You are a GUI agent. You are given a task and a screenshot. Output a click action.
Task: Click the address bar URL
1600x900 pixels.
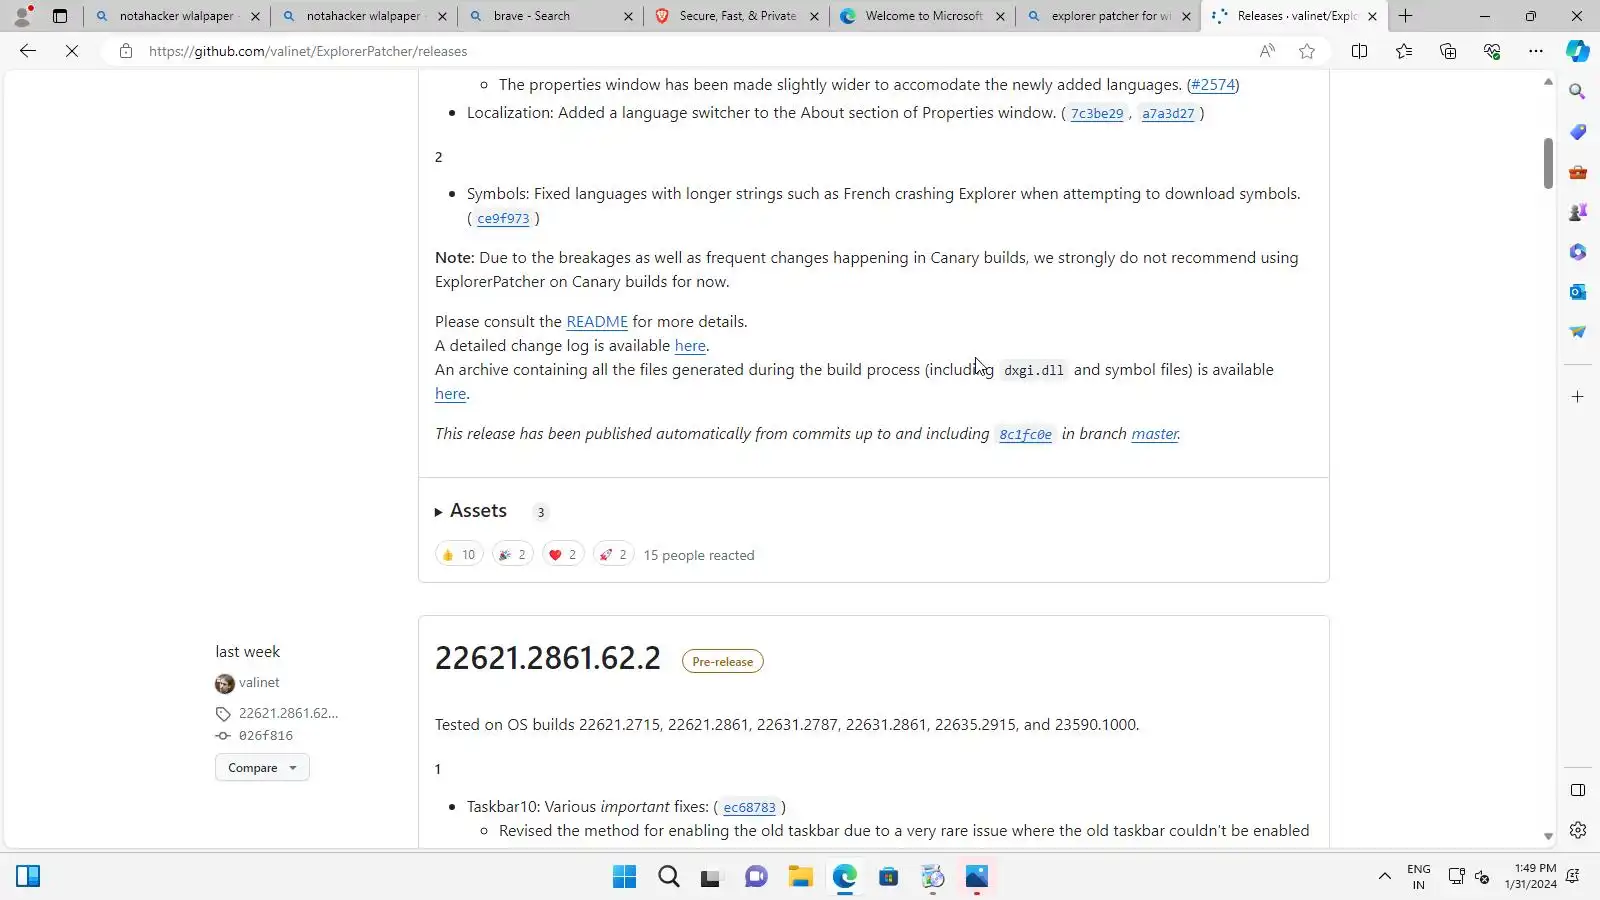pos(308,51)
